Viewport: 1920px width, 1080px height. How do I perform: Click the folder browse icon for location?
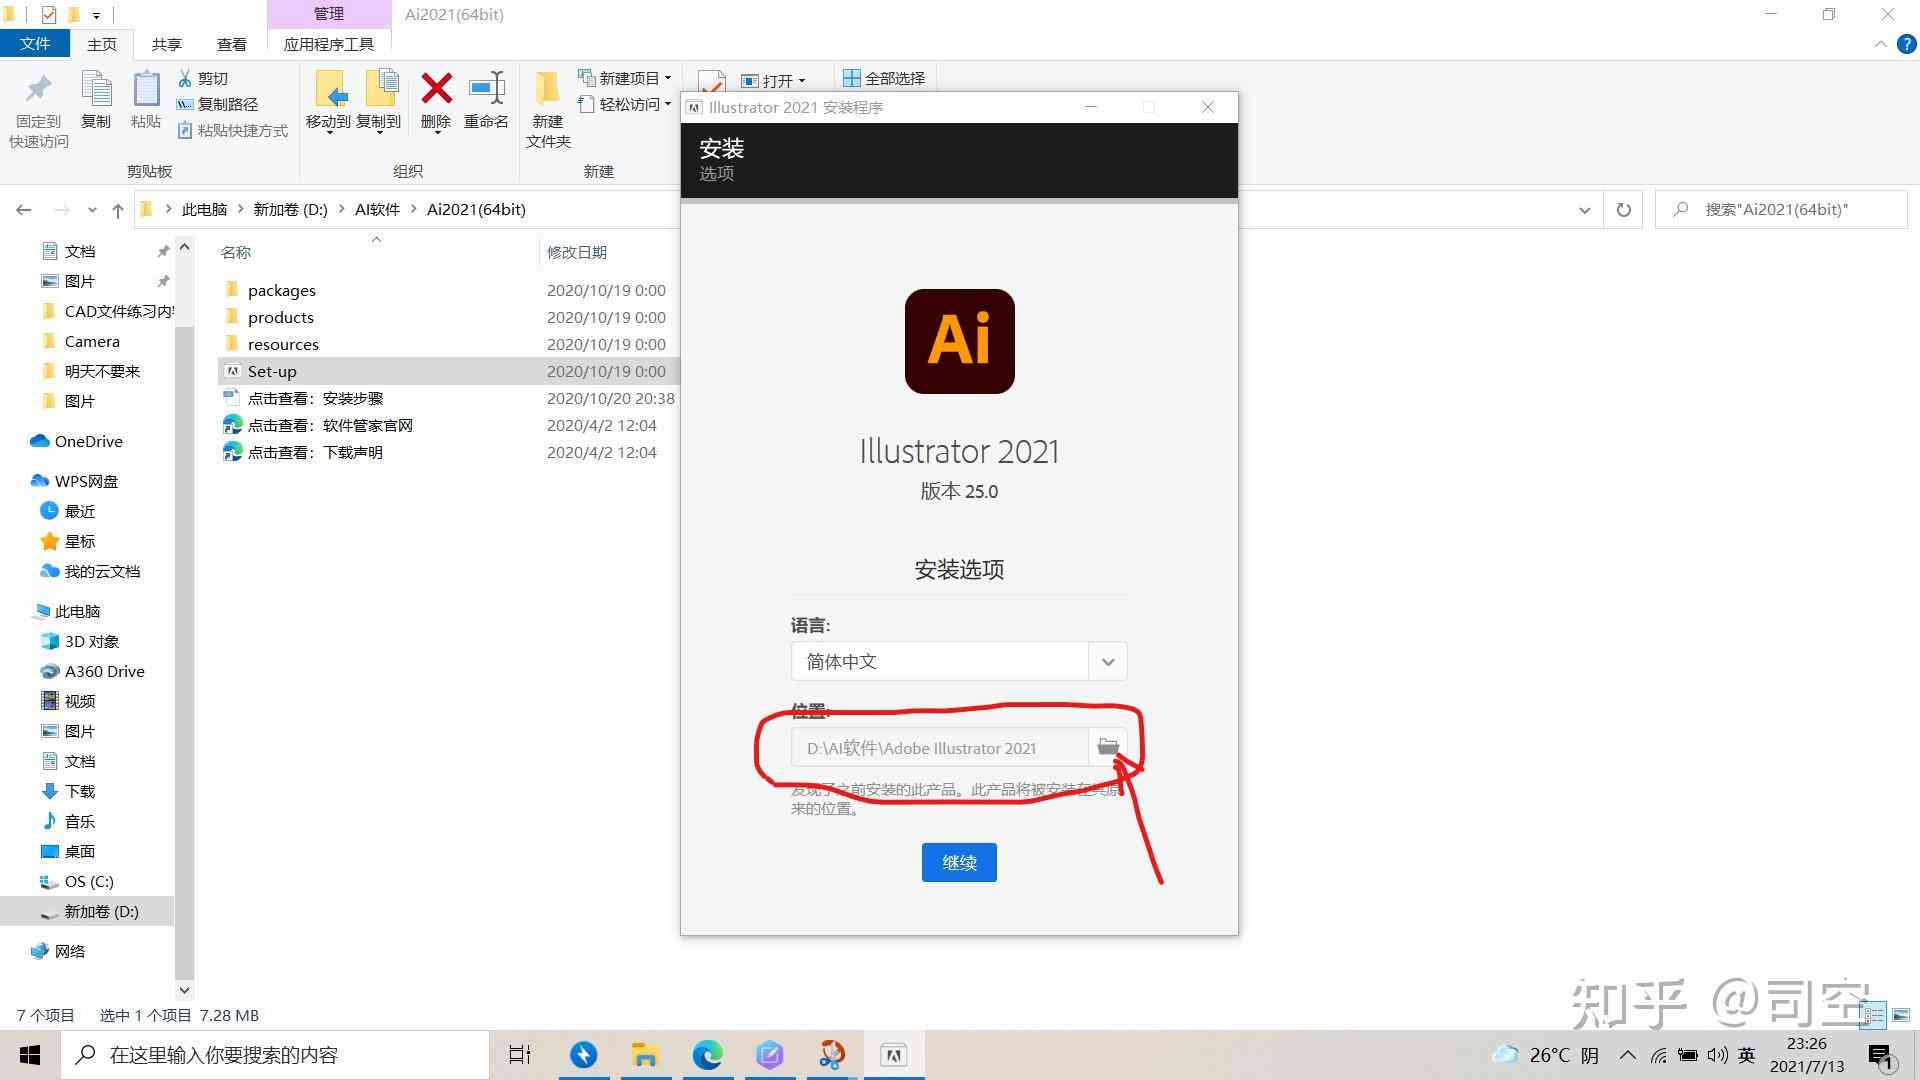1106,748
